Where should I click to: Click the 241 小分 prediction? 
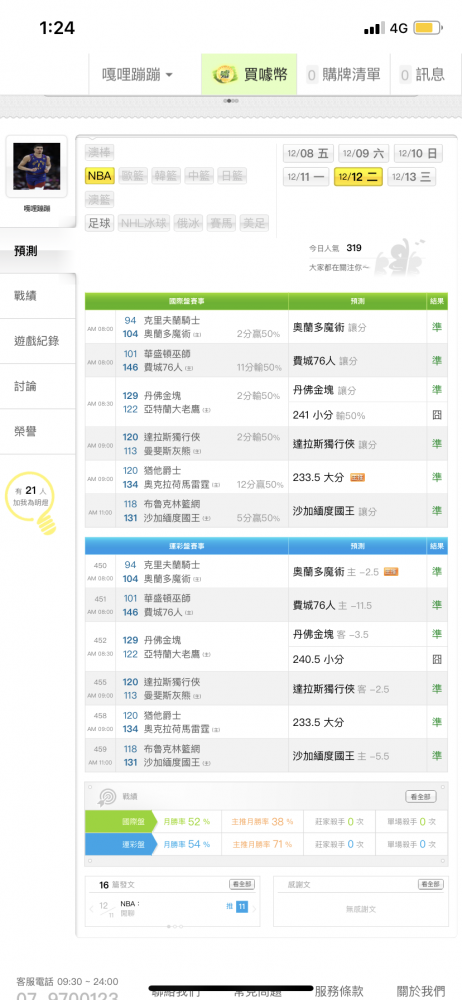329,415
